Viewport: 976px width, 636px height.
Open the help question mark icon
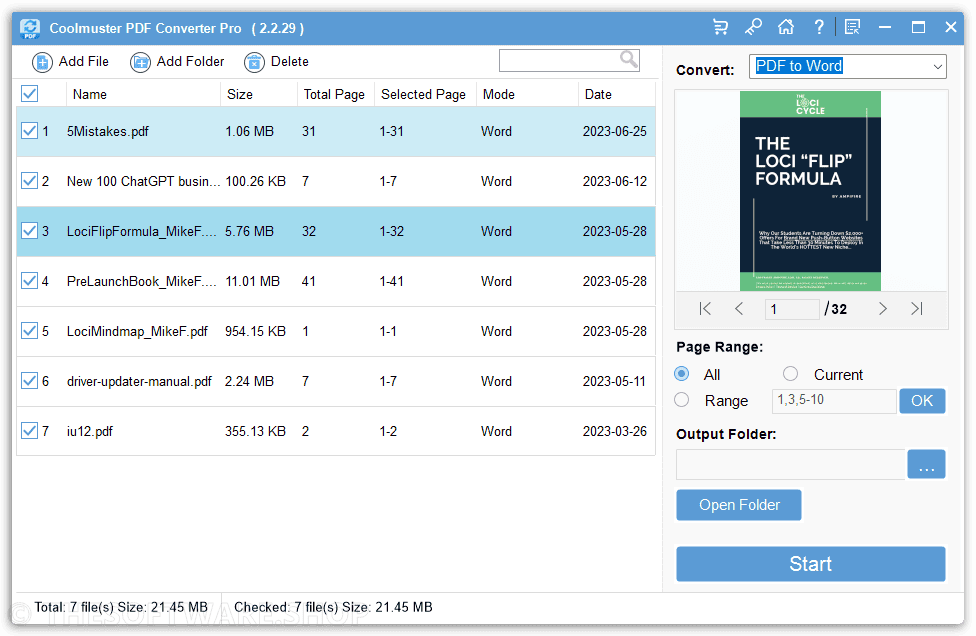(819, 27)
